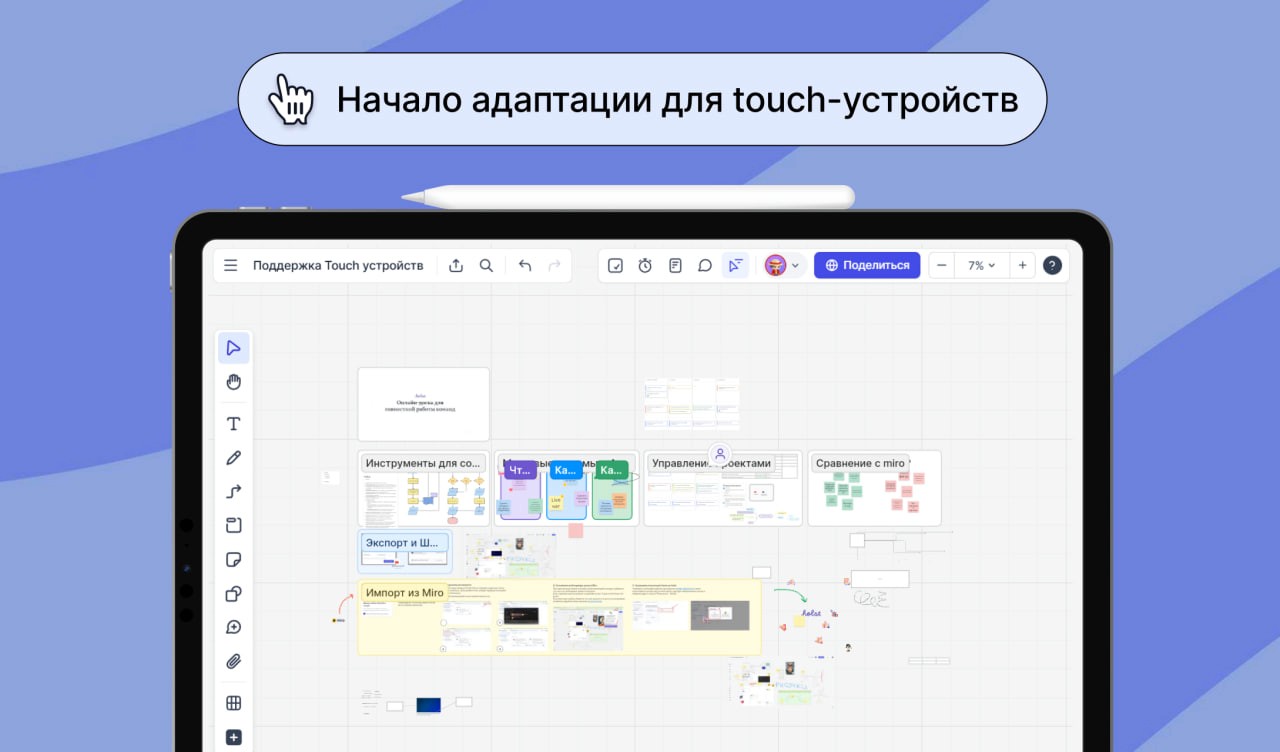Image resolution: width=1280 pixels, height=752 pixels.
Task: Select the pink square sticky on canvas
Action: [x=576, y=531]
